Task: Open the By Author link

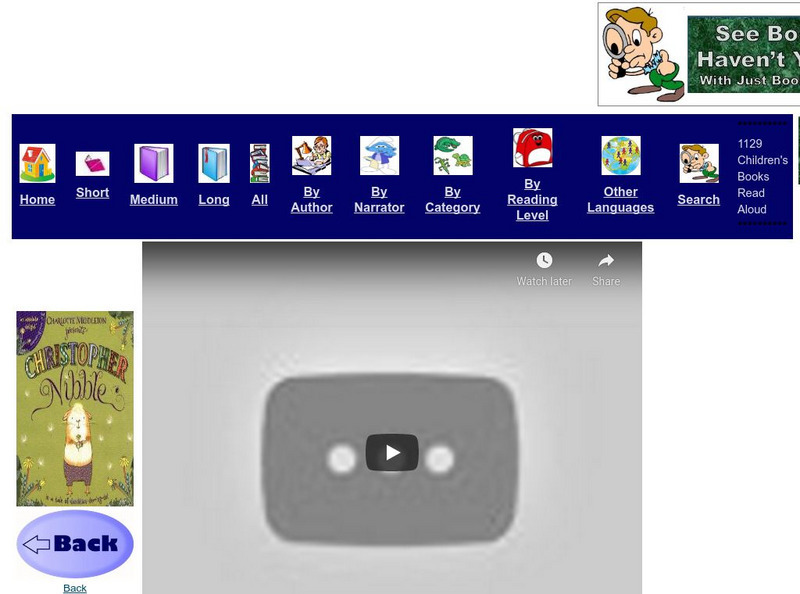Action: click(311, 200)
